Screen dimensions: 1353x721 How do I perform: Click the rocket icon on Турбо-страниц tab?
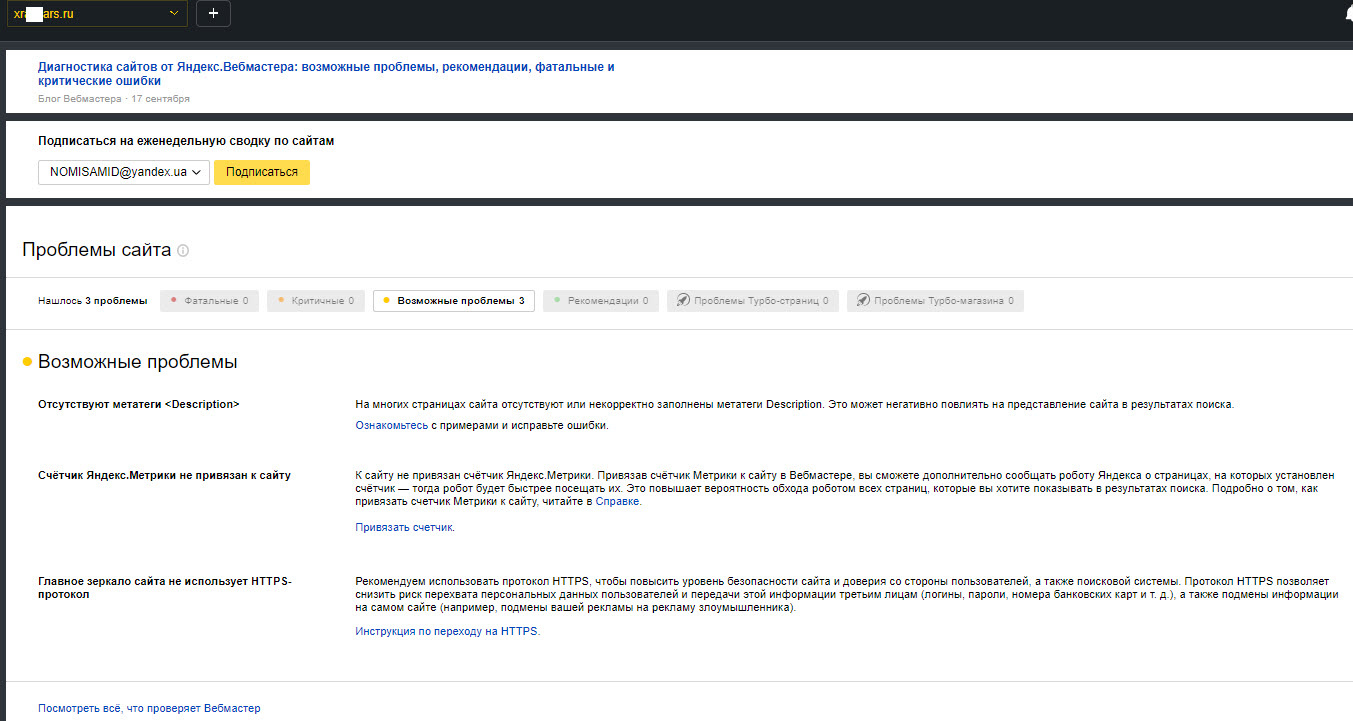pos(683,300)
